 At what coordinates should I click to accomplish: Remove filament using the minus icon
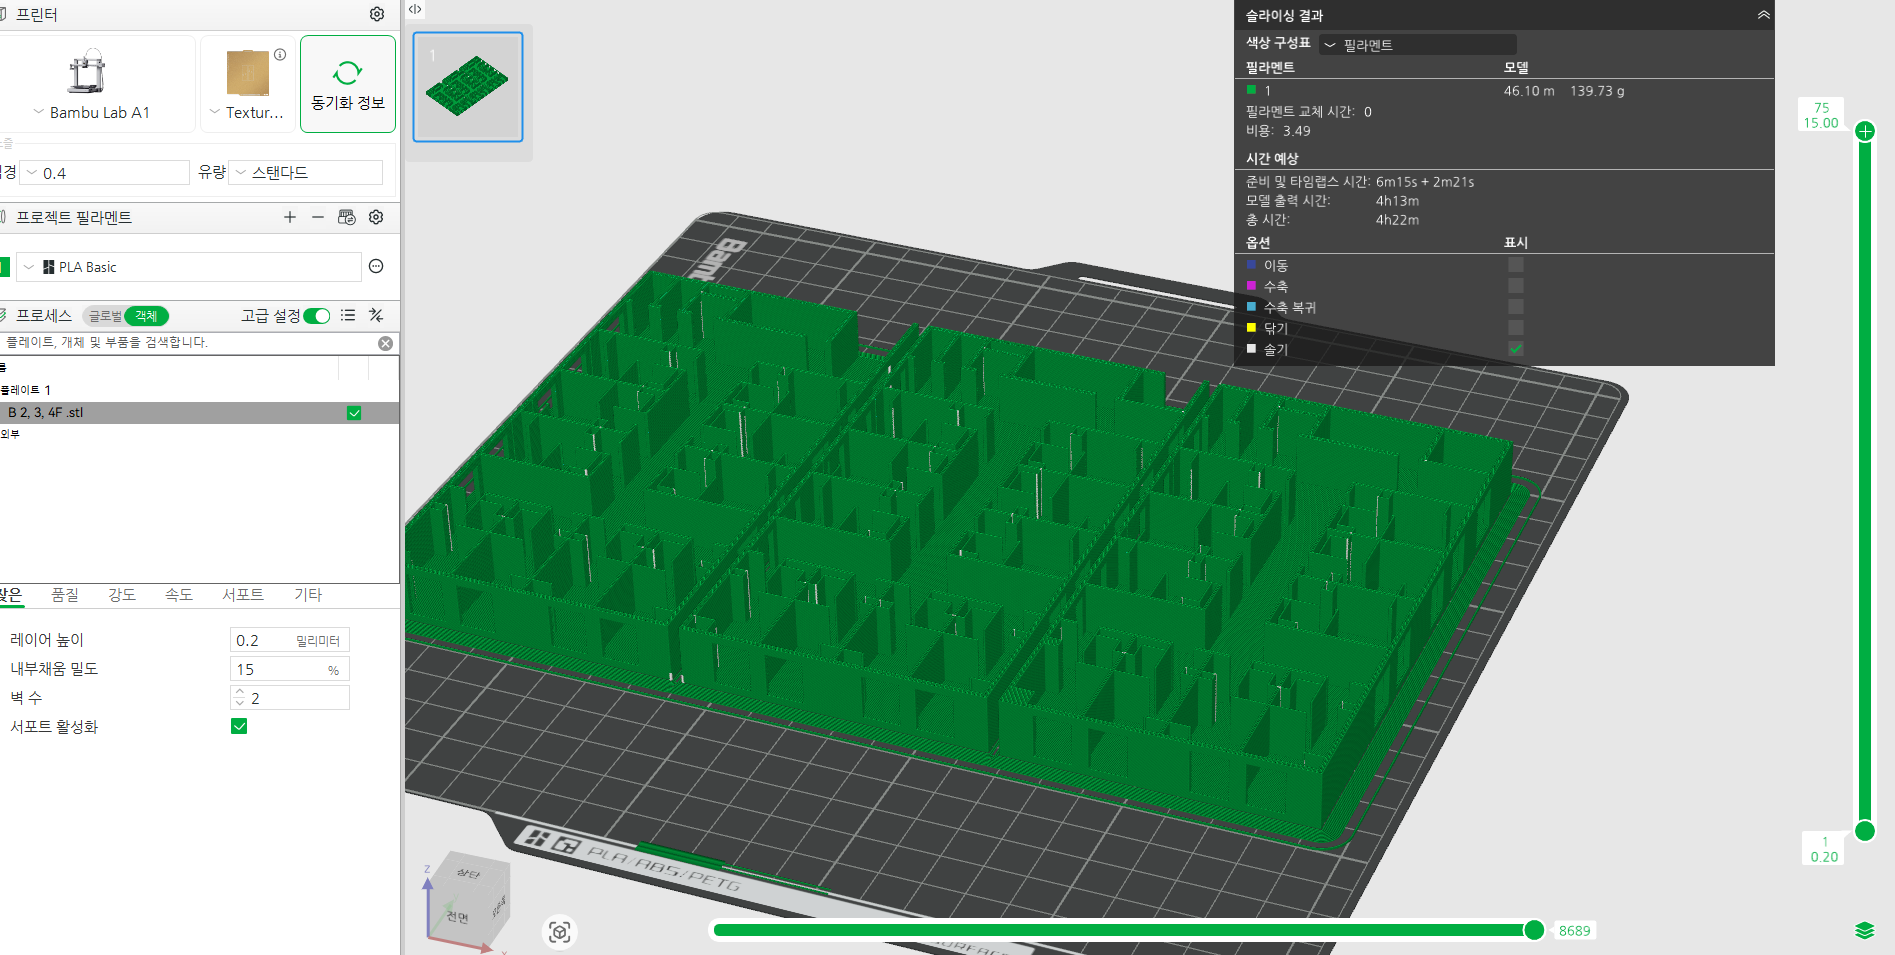(318, 217)
